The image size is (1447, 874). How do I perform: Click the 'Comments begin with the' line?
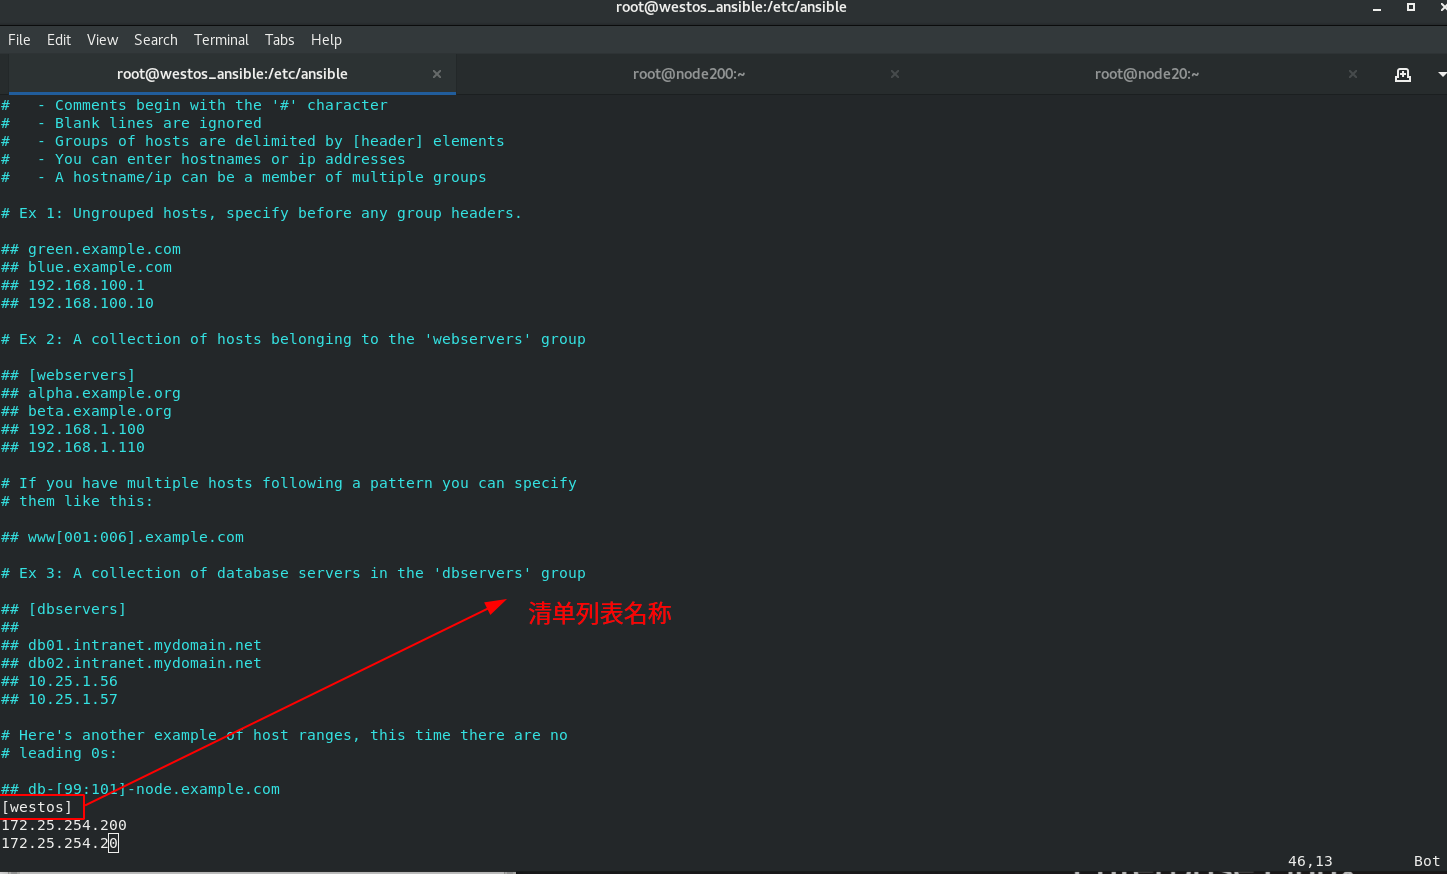[x=195, y=105]
